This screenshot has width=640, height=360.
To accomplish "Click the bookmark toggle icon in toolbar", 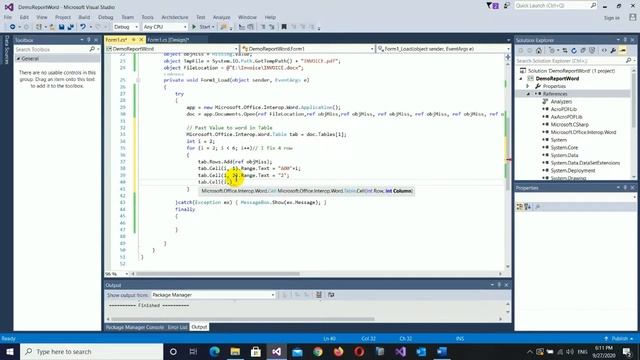I will point(284,27).
